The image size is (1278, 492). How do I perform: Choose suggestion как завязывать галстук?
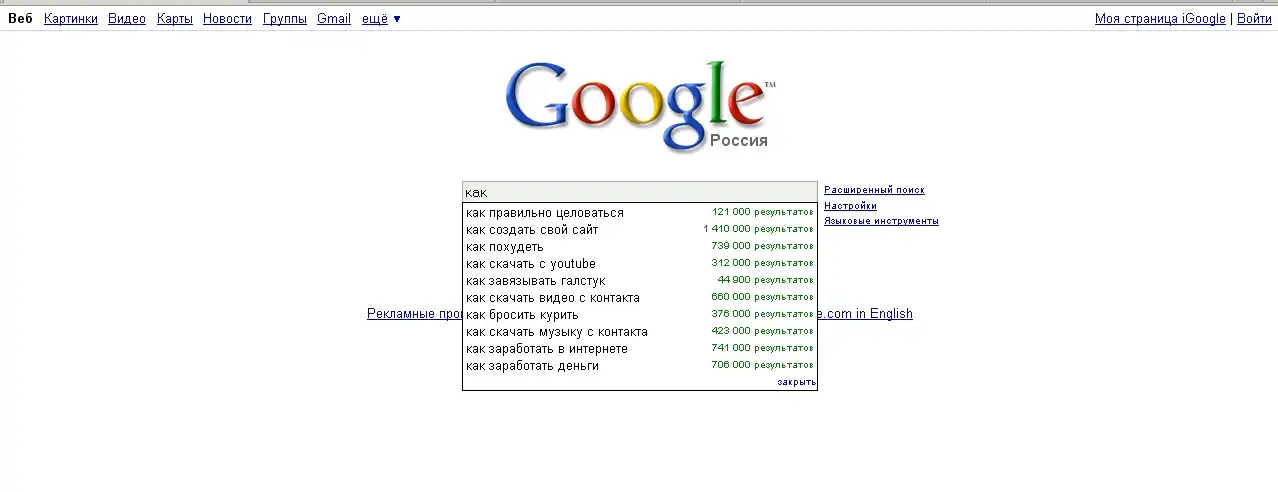pyautogui.click(x=535, y=281)
